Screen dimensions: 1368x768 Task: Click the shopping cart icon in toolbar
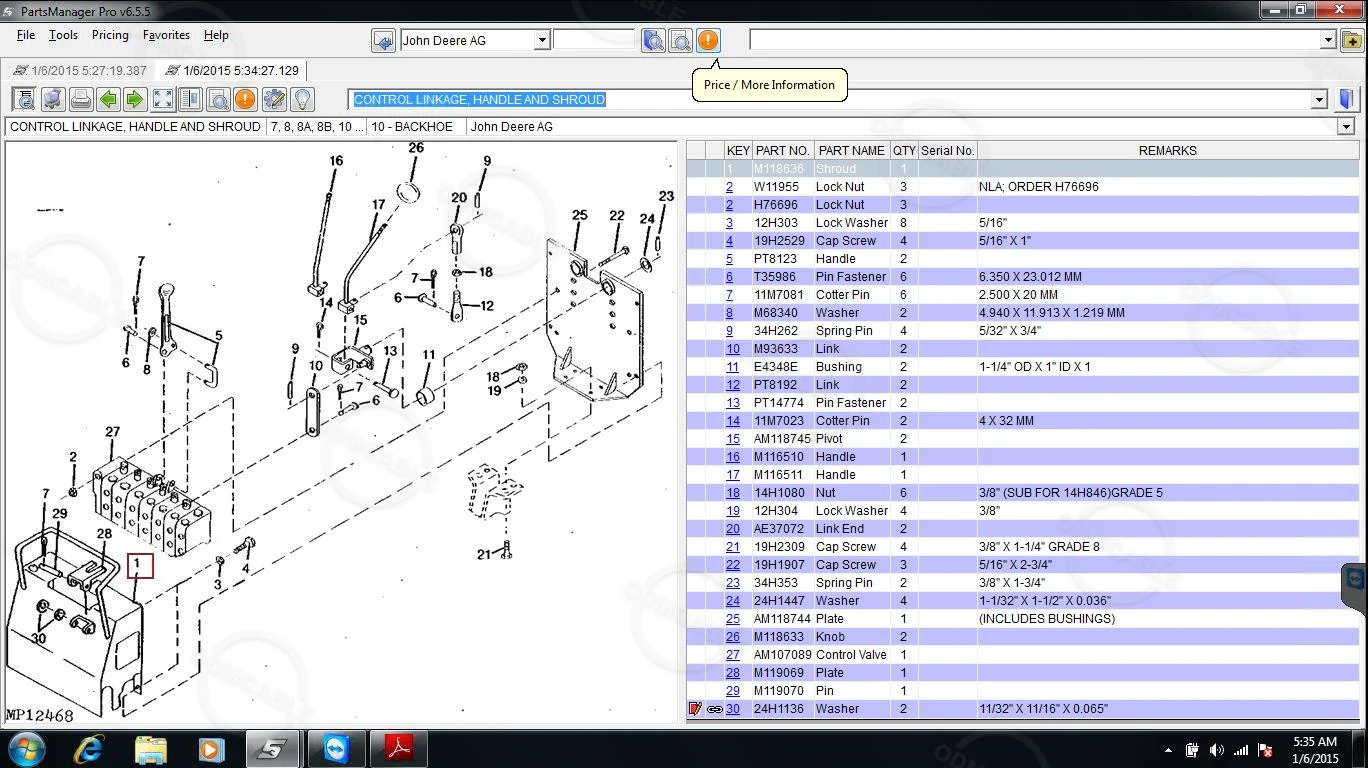53,99
